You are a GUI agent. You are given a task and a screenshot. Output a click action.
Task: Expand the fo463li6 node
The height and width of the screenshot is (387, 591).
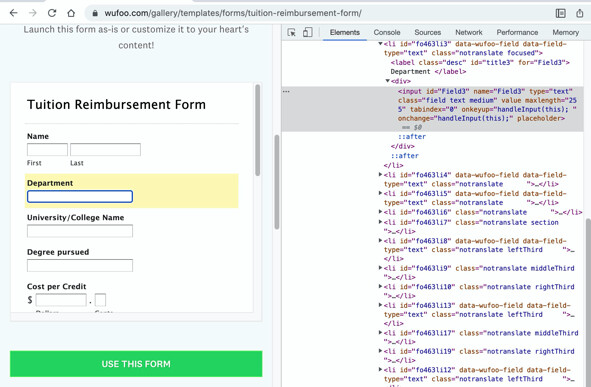point(380,212)
